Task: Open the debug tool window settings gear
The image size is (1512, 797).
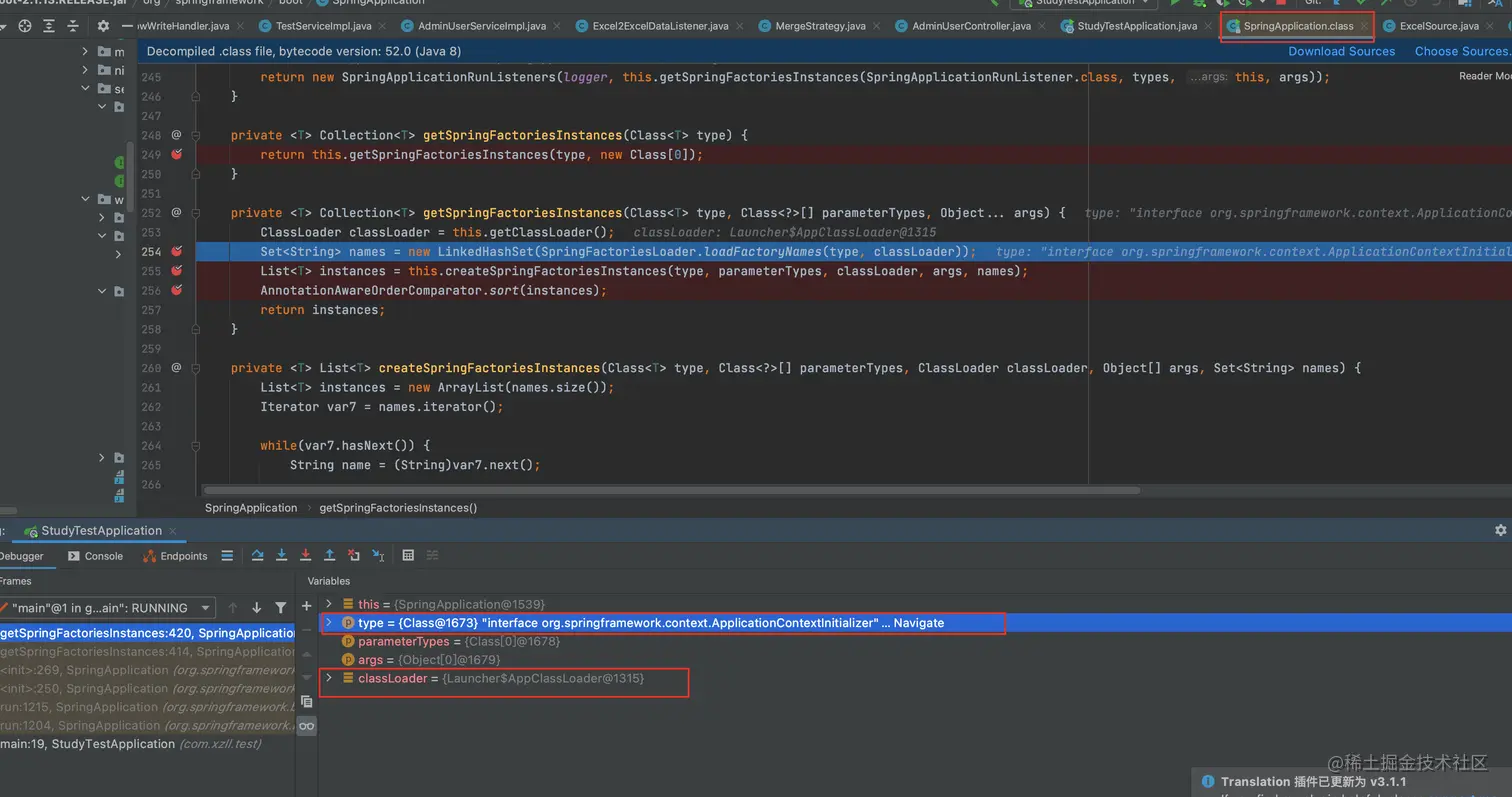Action: pos(1500,531)
